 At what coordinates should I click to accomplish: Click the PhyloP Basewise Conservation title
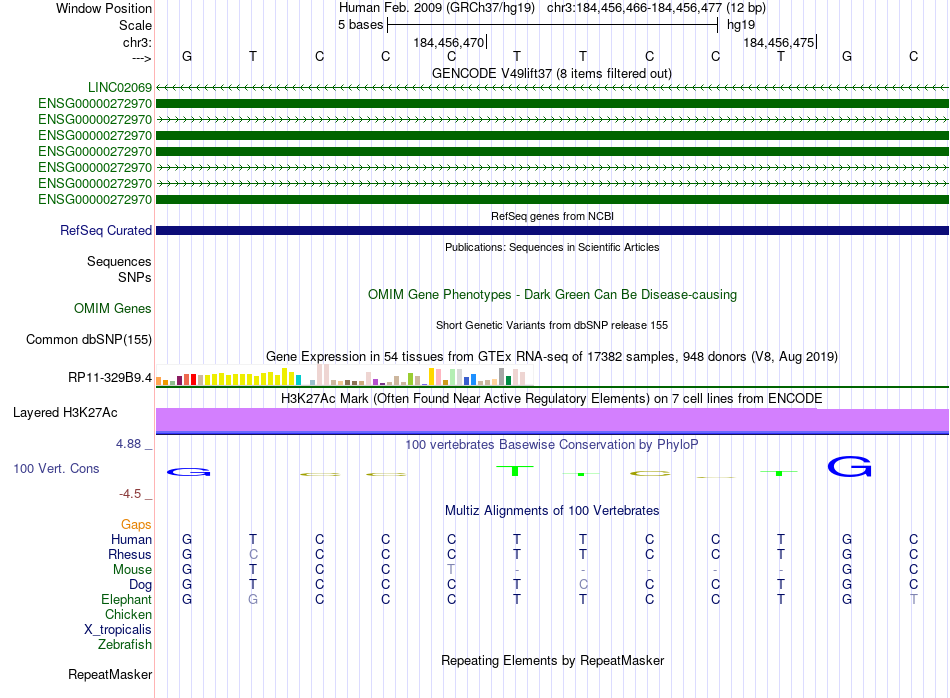tap(552, 444)
